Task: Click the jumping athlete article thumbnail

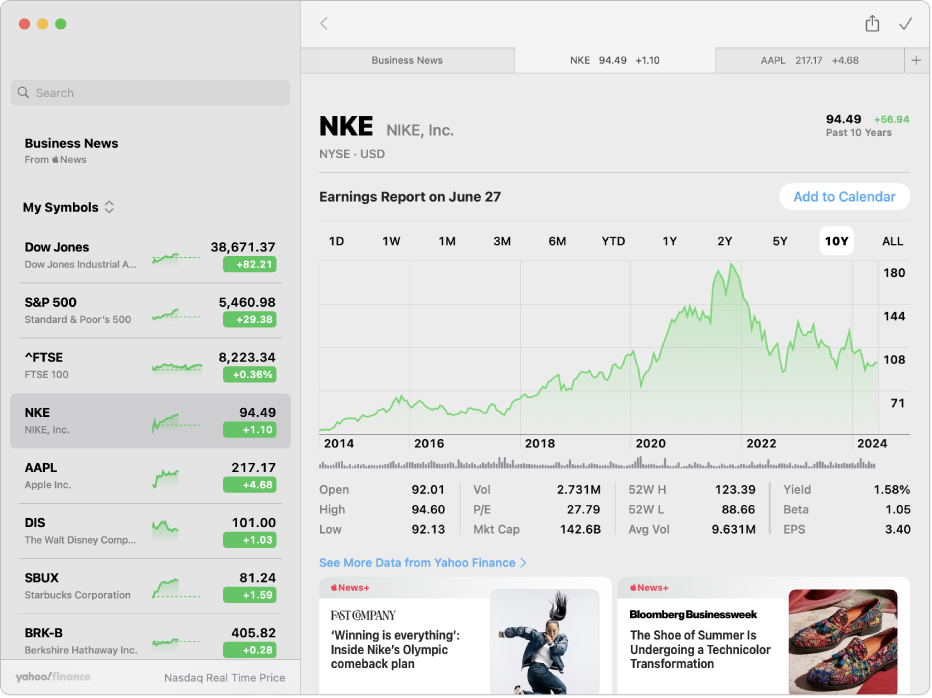Action: coord(544,642)
